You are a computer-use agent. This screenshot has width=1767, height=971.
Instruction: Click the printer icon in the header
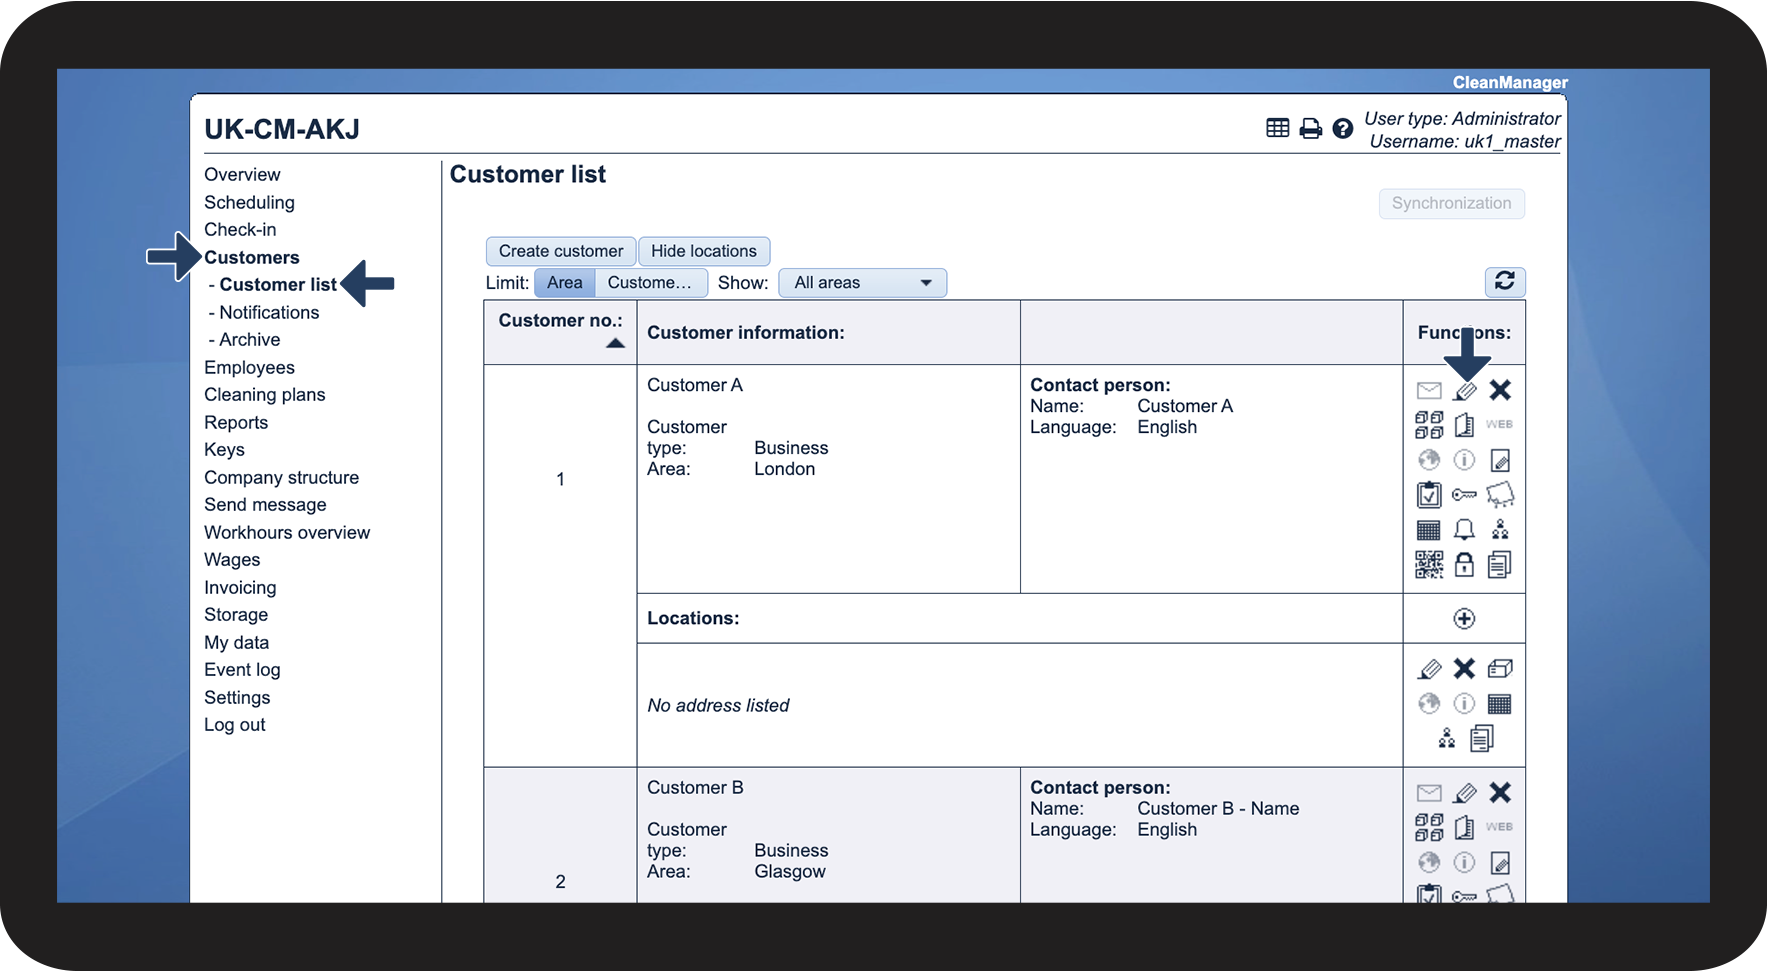point(1310,129)
